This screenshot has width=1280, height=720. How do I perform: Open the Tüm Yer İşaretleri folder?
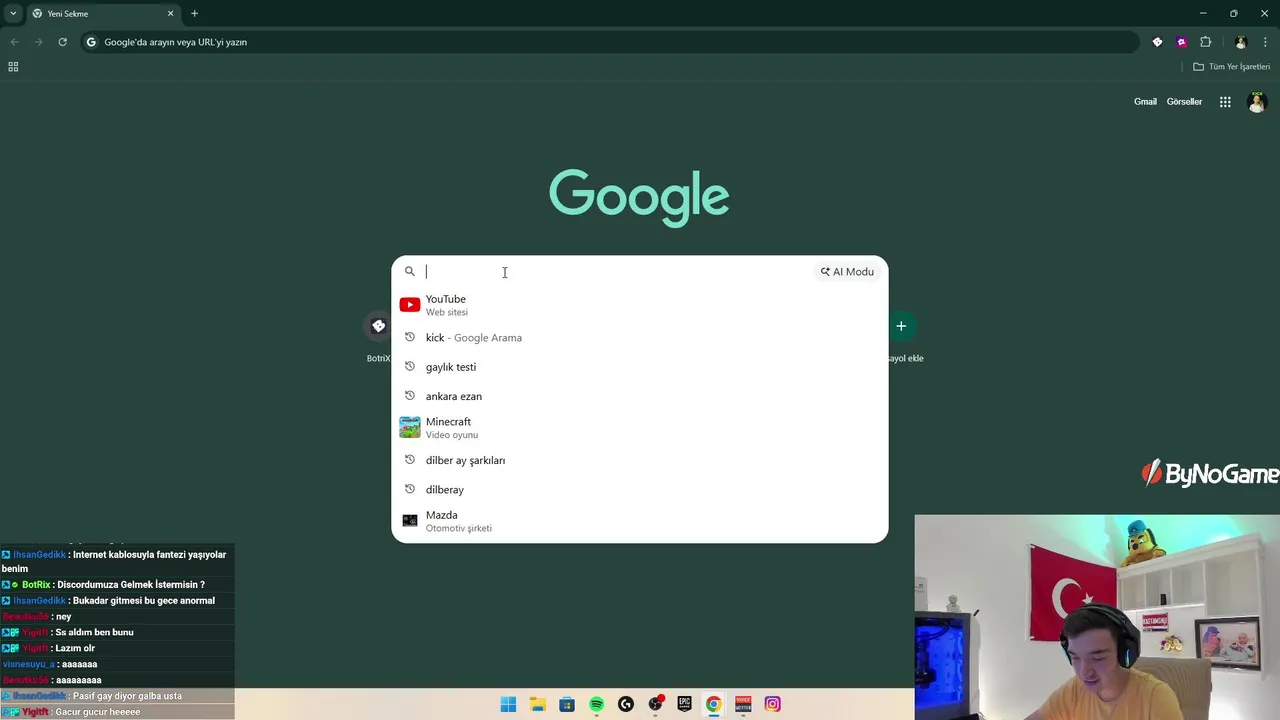pos(1231,67)
